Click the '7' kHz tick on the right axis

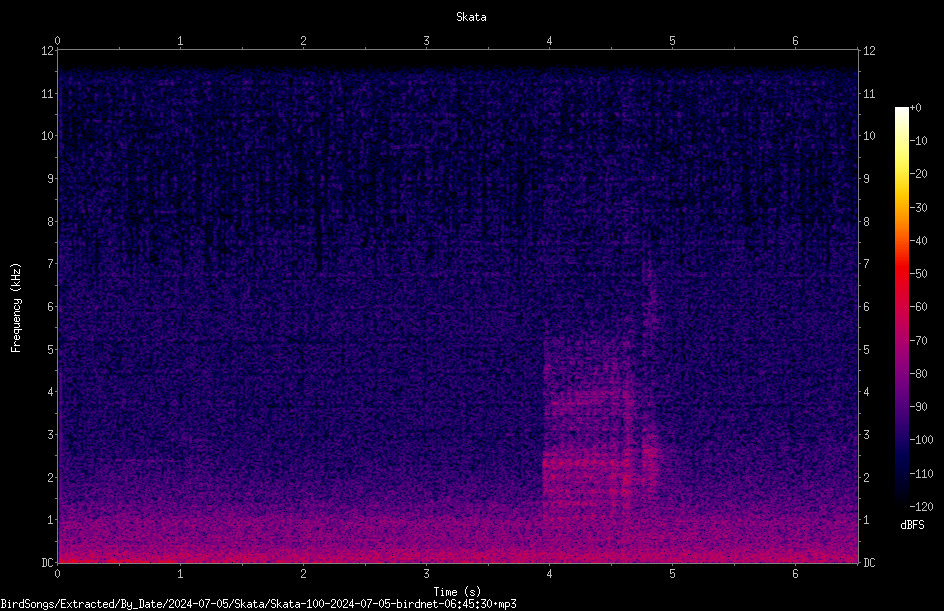[866, 264]
